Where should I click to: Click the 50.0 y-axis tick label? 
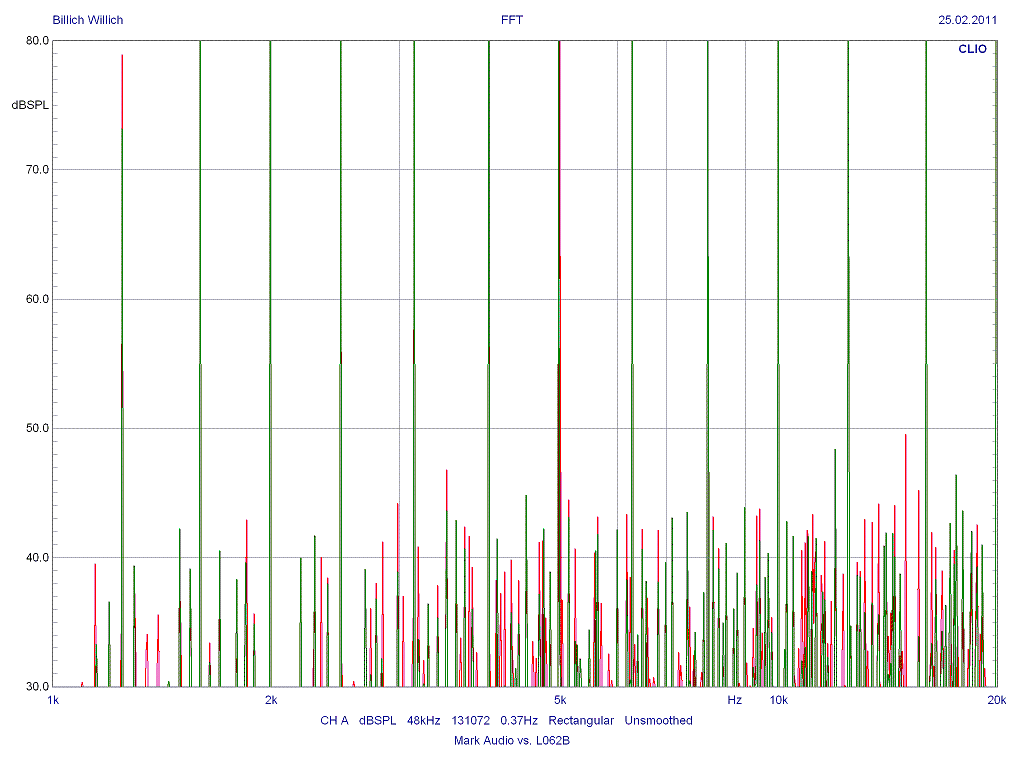[x=38, y=428]
